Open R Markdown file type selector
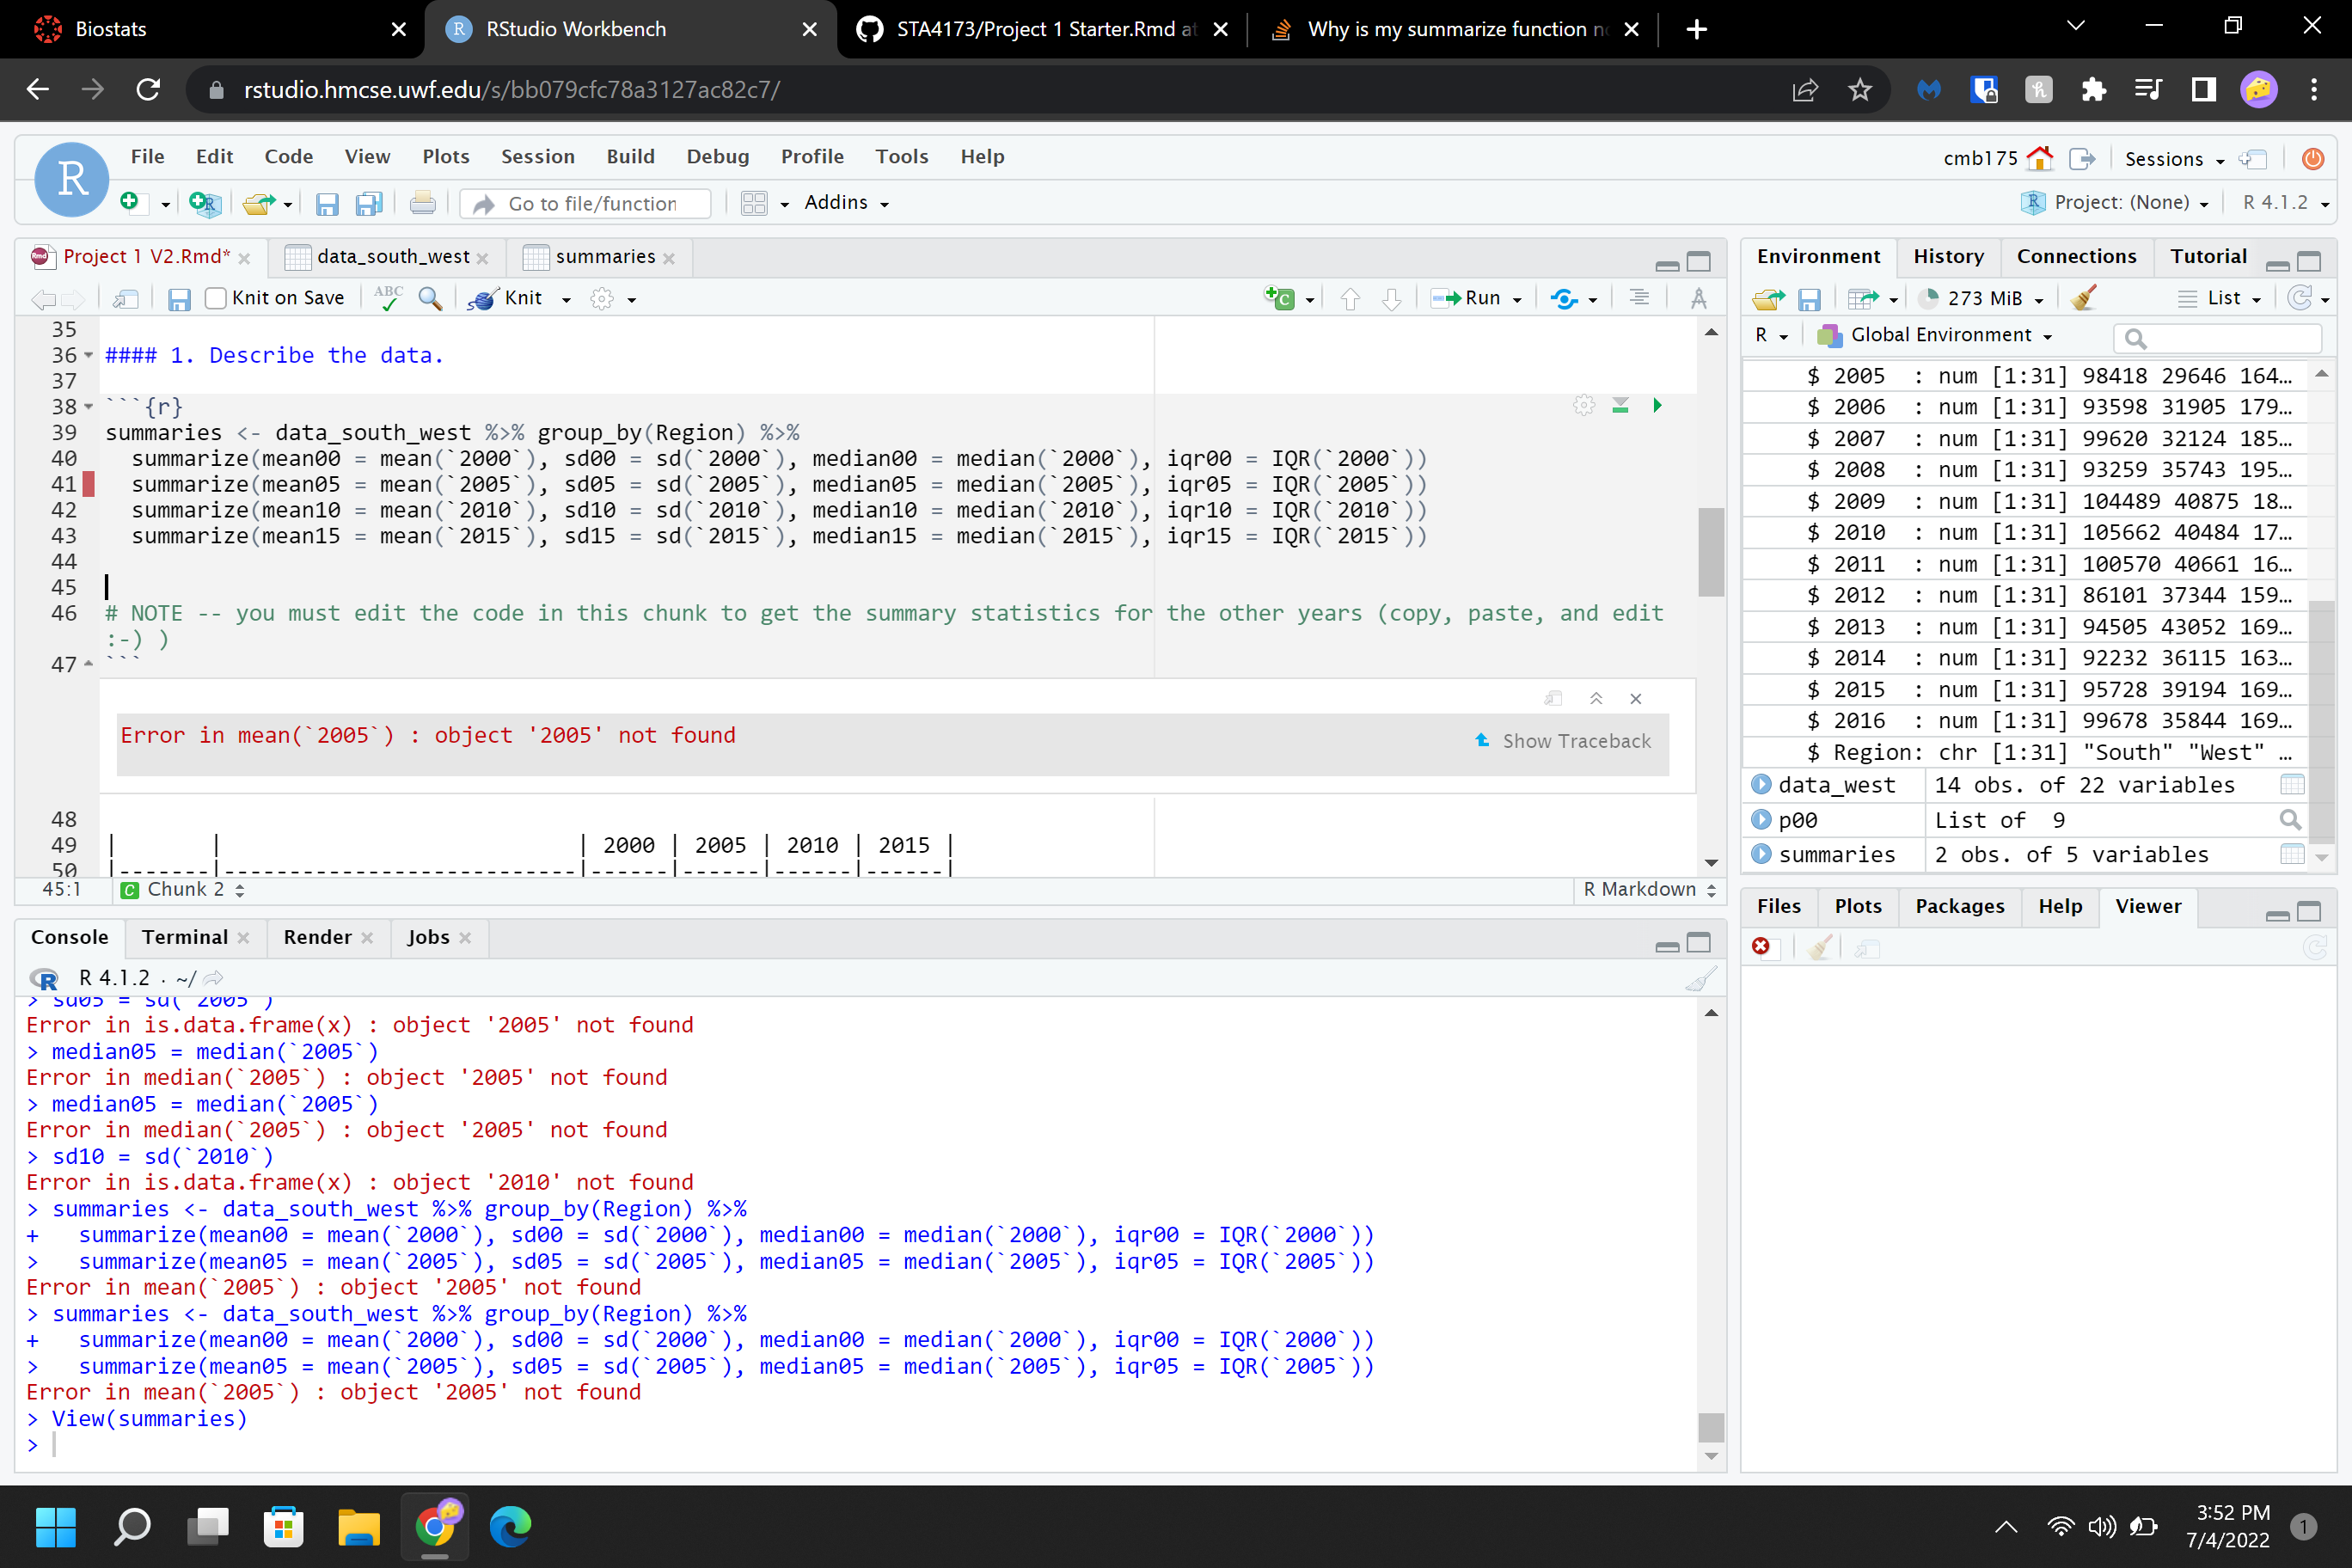Viewport: 2352px width, 1568px height. [1649, 889]
